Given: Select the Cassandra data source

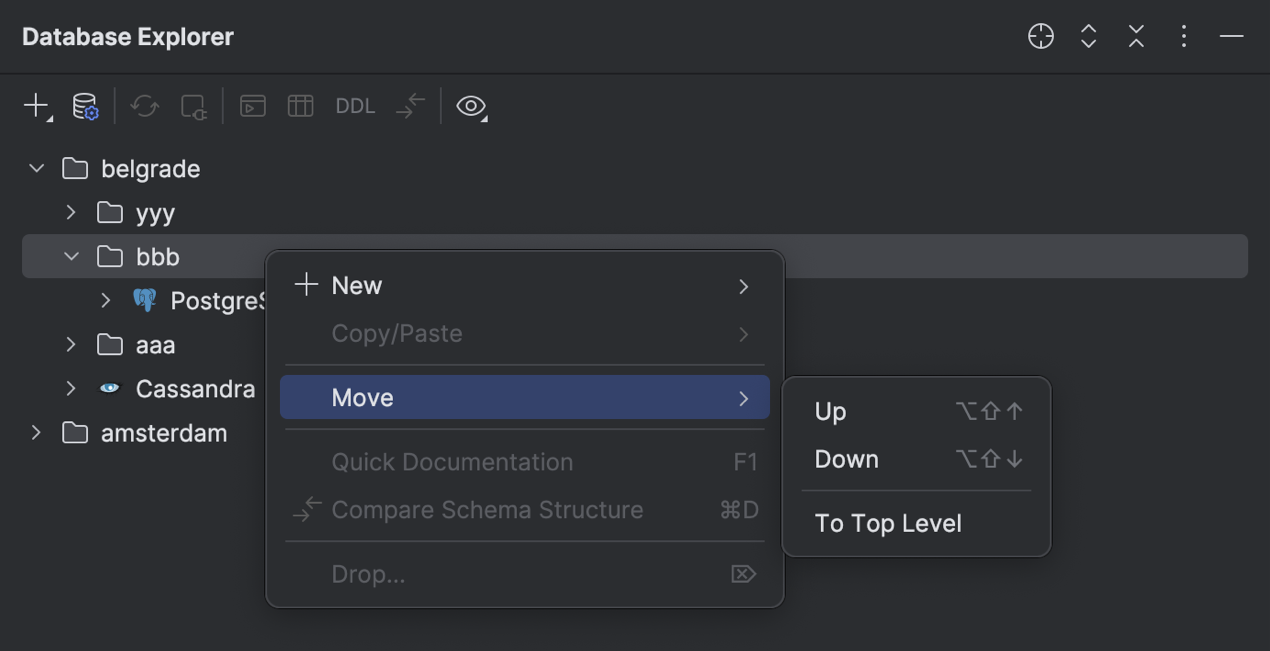Looking at the screenshot, I should (194, 389).
